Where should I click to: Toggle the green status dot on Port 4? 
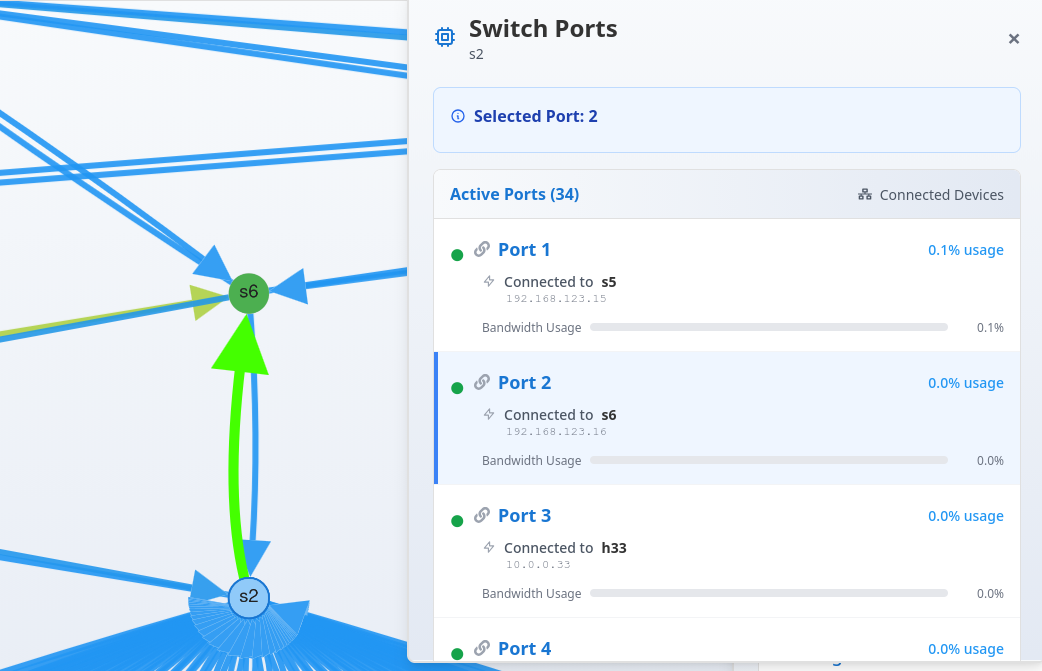pyautogui.click(x=457, y=654)
